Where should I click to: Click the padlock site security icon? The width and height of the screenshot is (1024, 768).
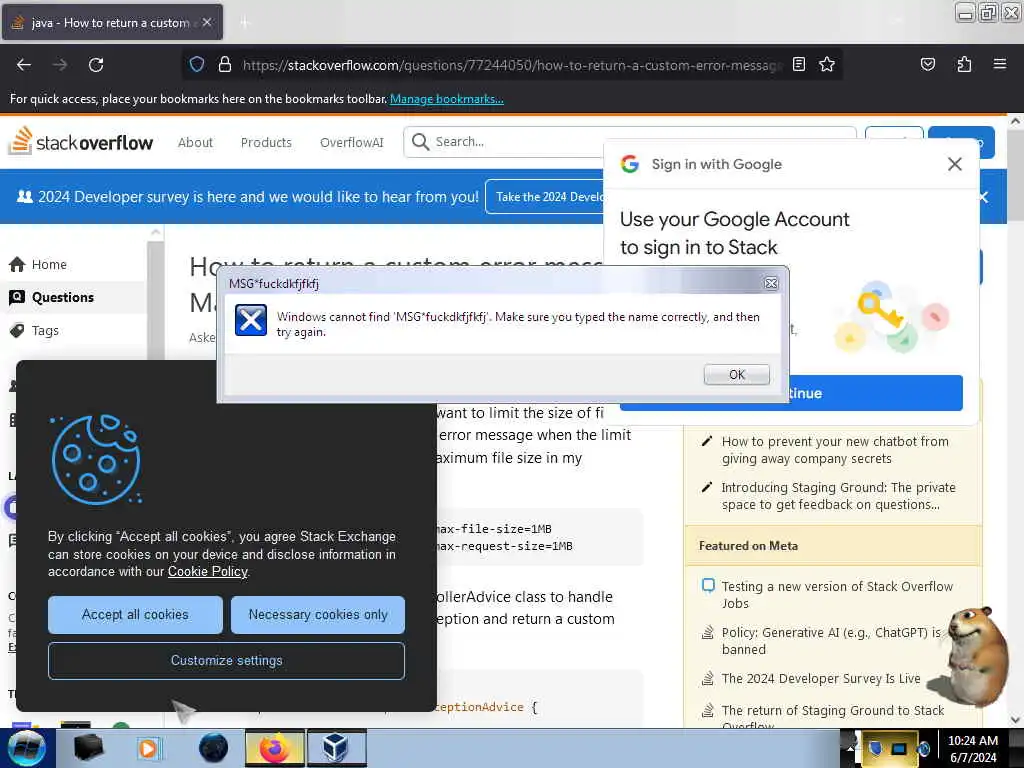pos(225,64)
